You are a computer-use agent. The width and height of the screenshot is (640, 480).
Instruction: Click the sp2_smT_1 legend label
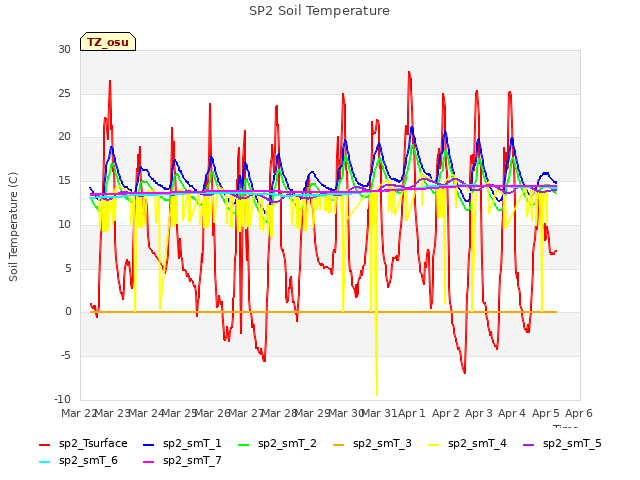pyautogui.click(x=192, y=443)
